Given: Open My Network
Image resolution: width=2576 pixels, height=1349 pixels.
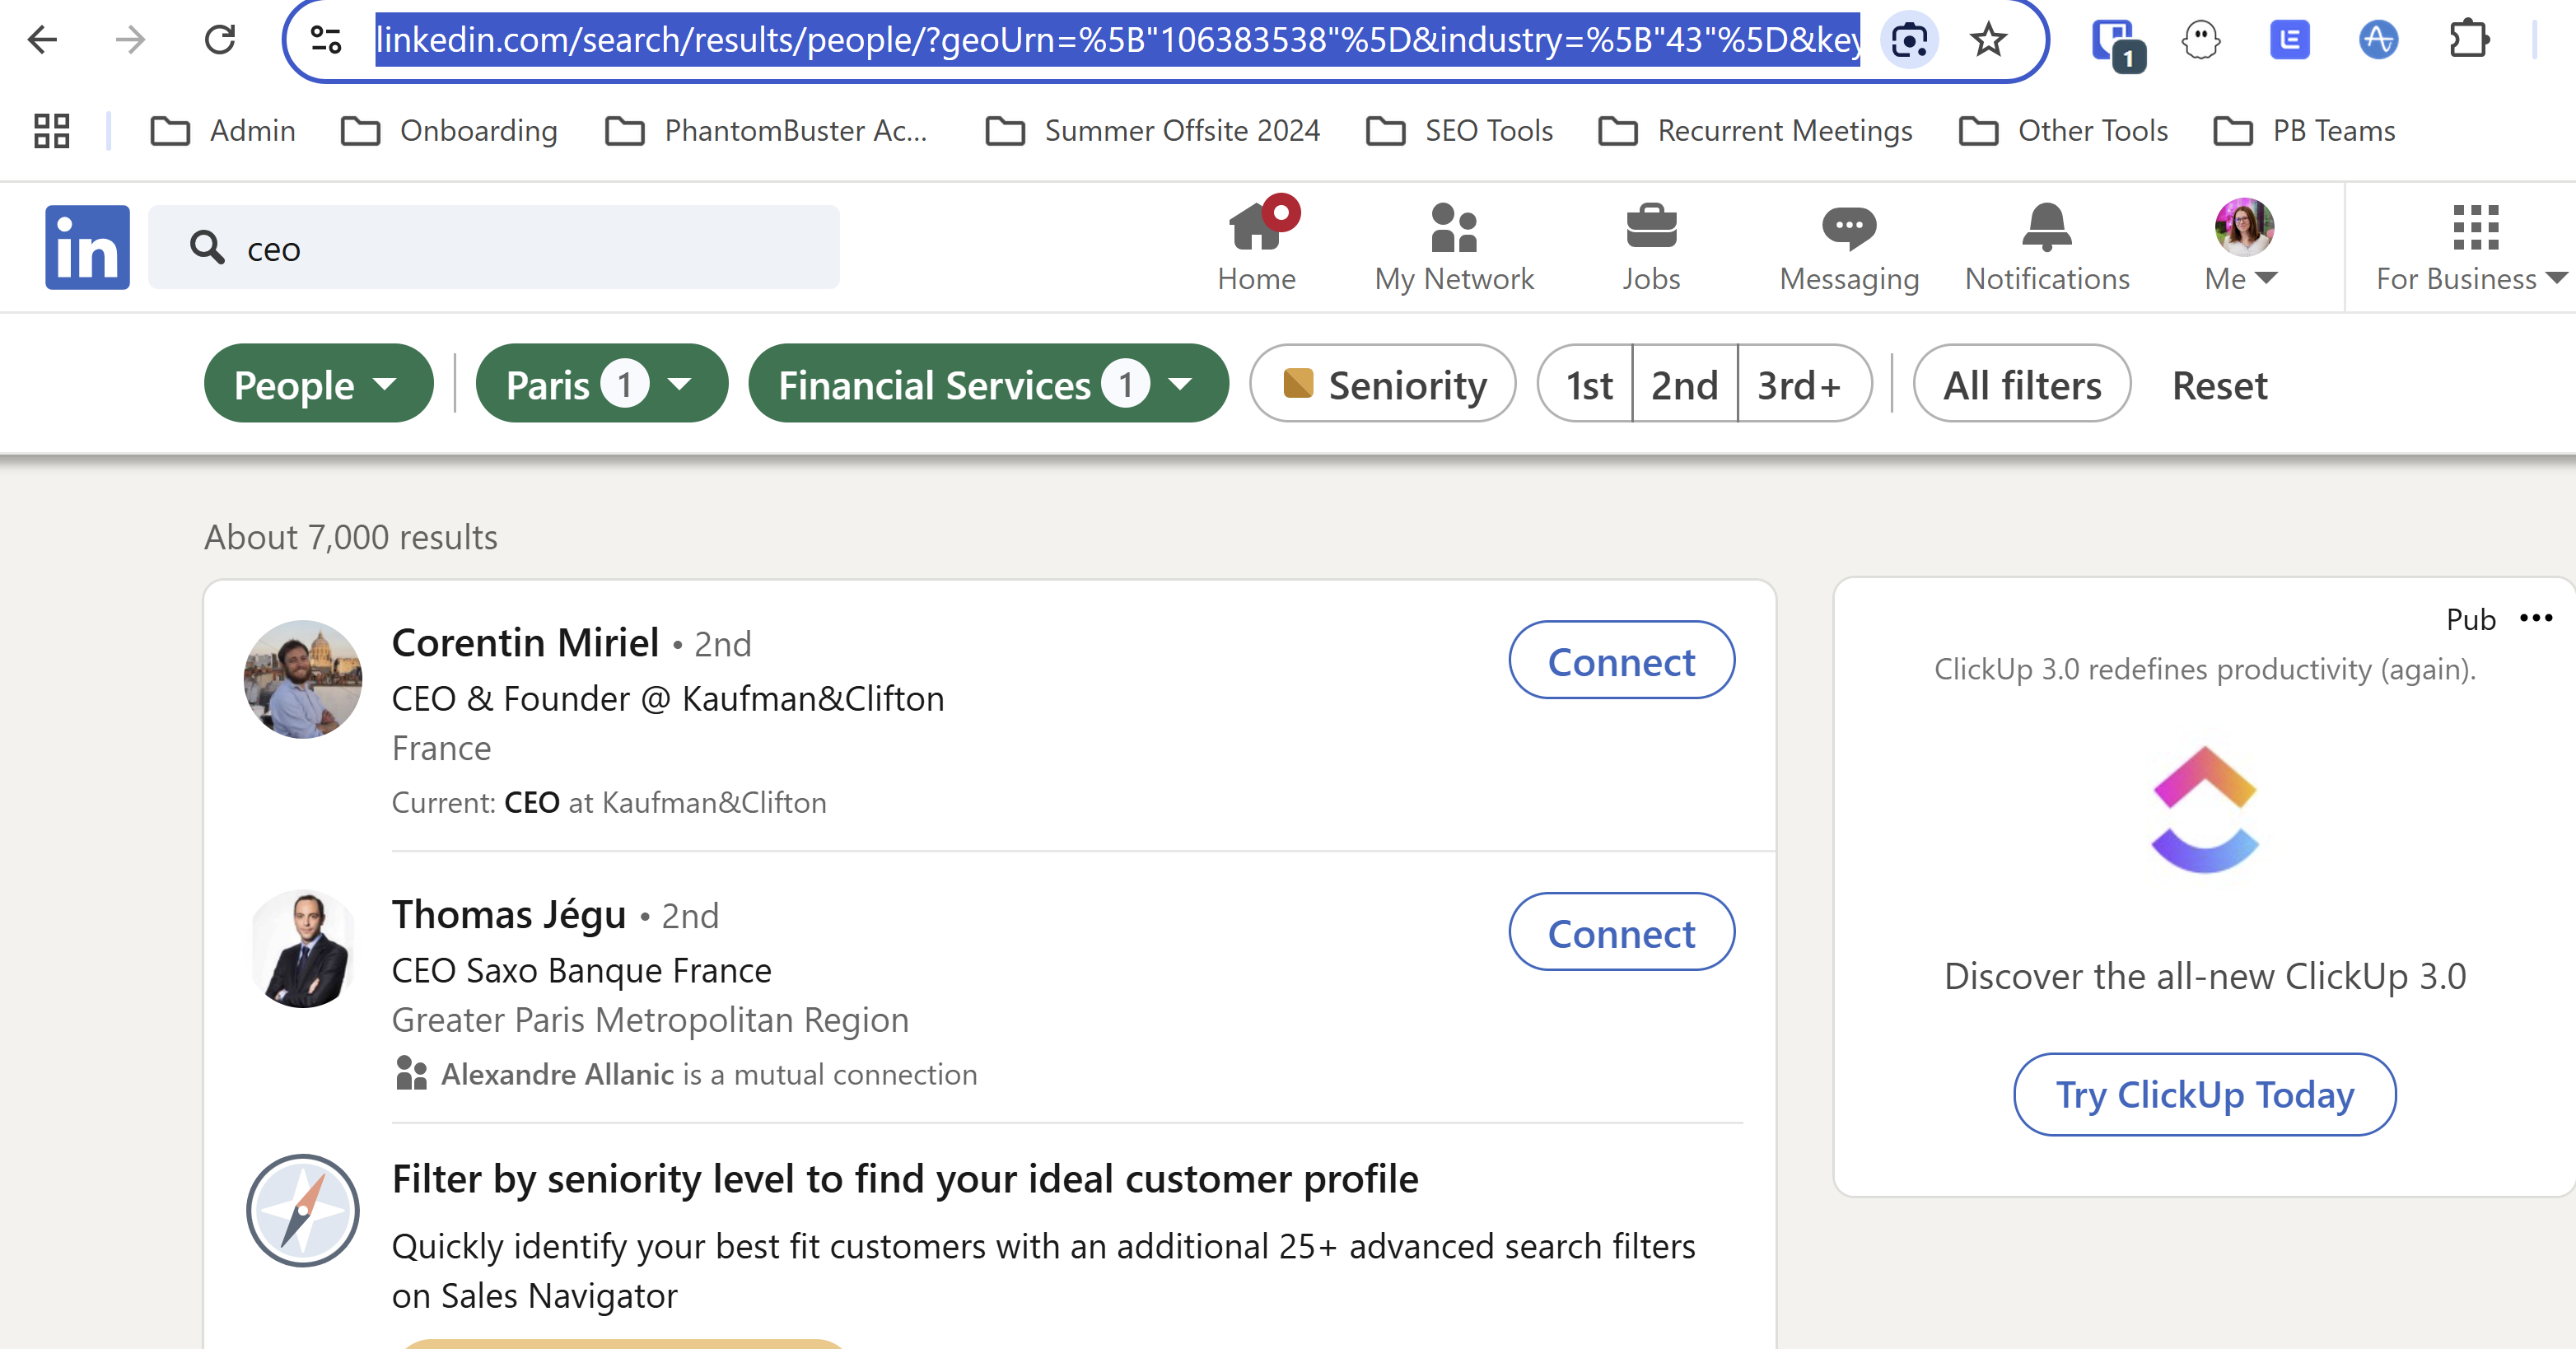Looking at the screenshot, I should 1454,246.
